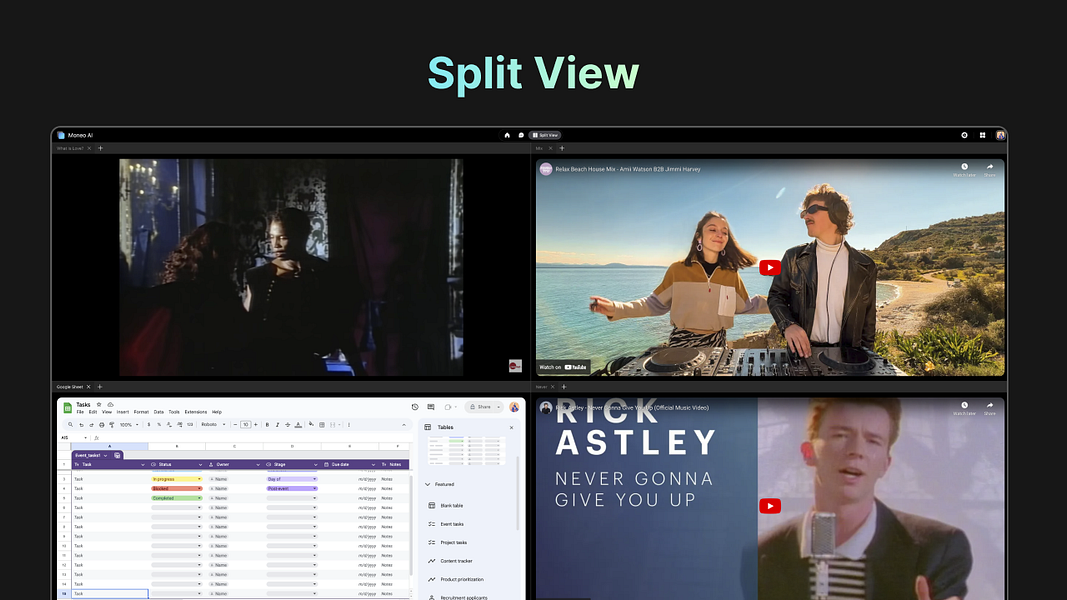Click the Sheets search menus icon
Viewport: 1067px width, 600px height.
[70, 424]
